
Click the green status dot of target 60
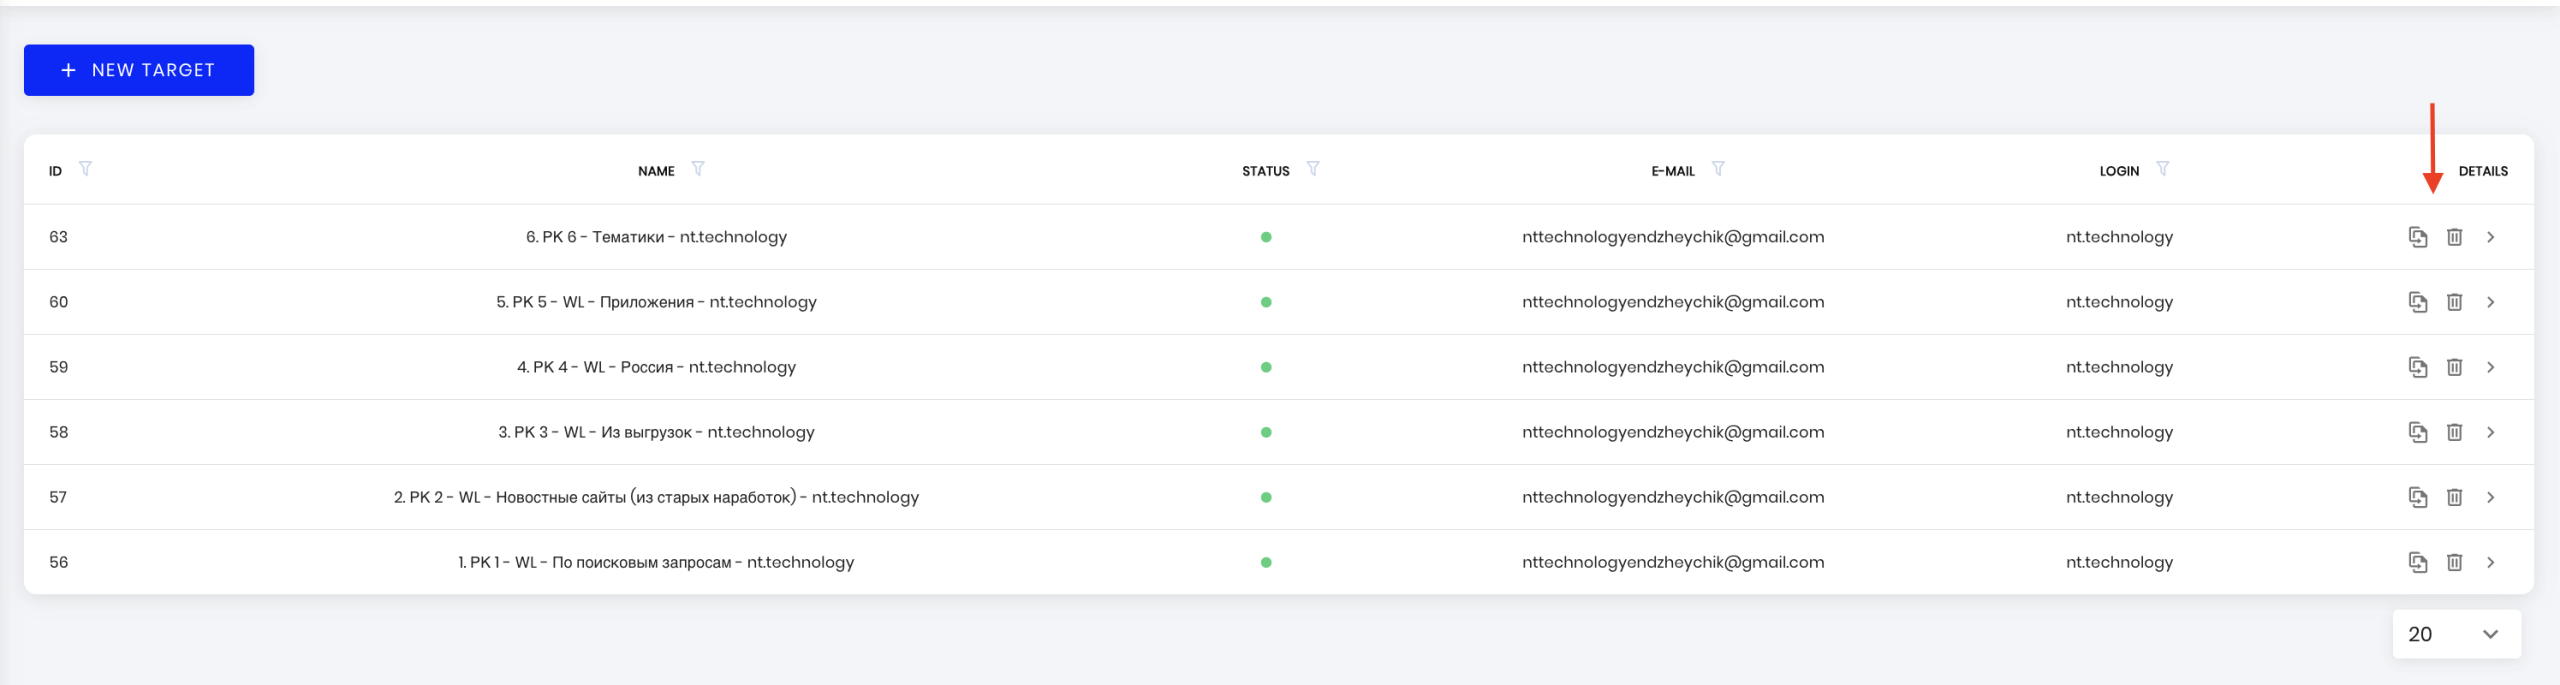[x=1266, y=302]
